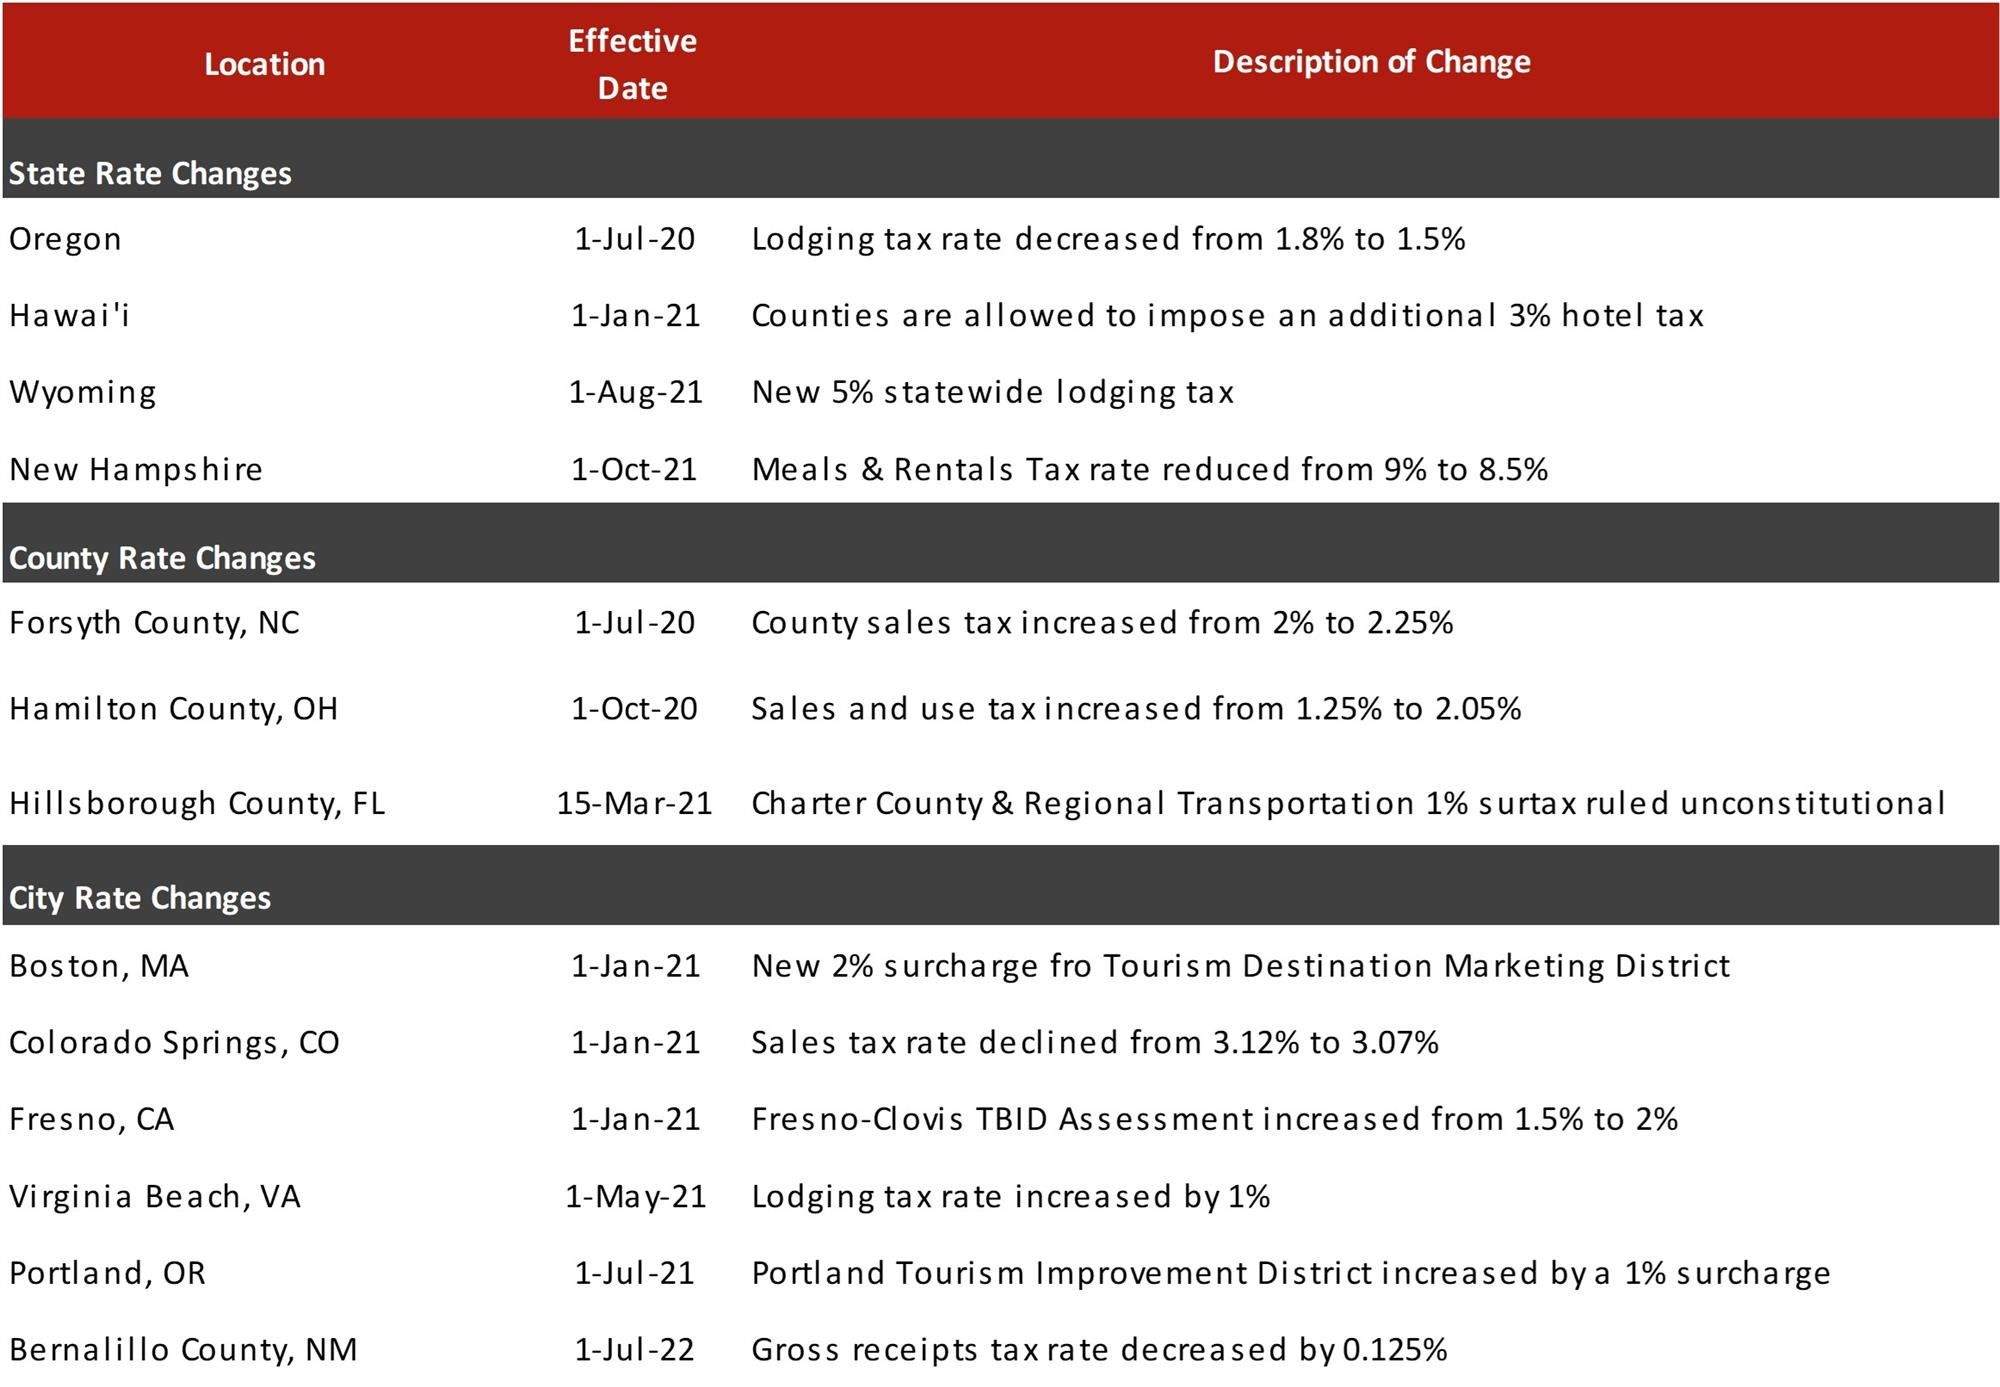Click the Bernalillo County, NM cell
The image size is (2000, 1387).
(x=183, y=1350)
